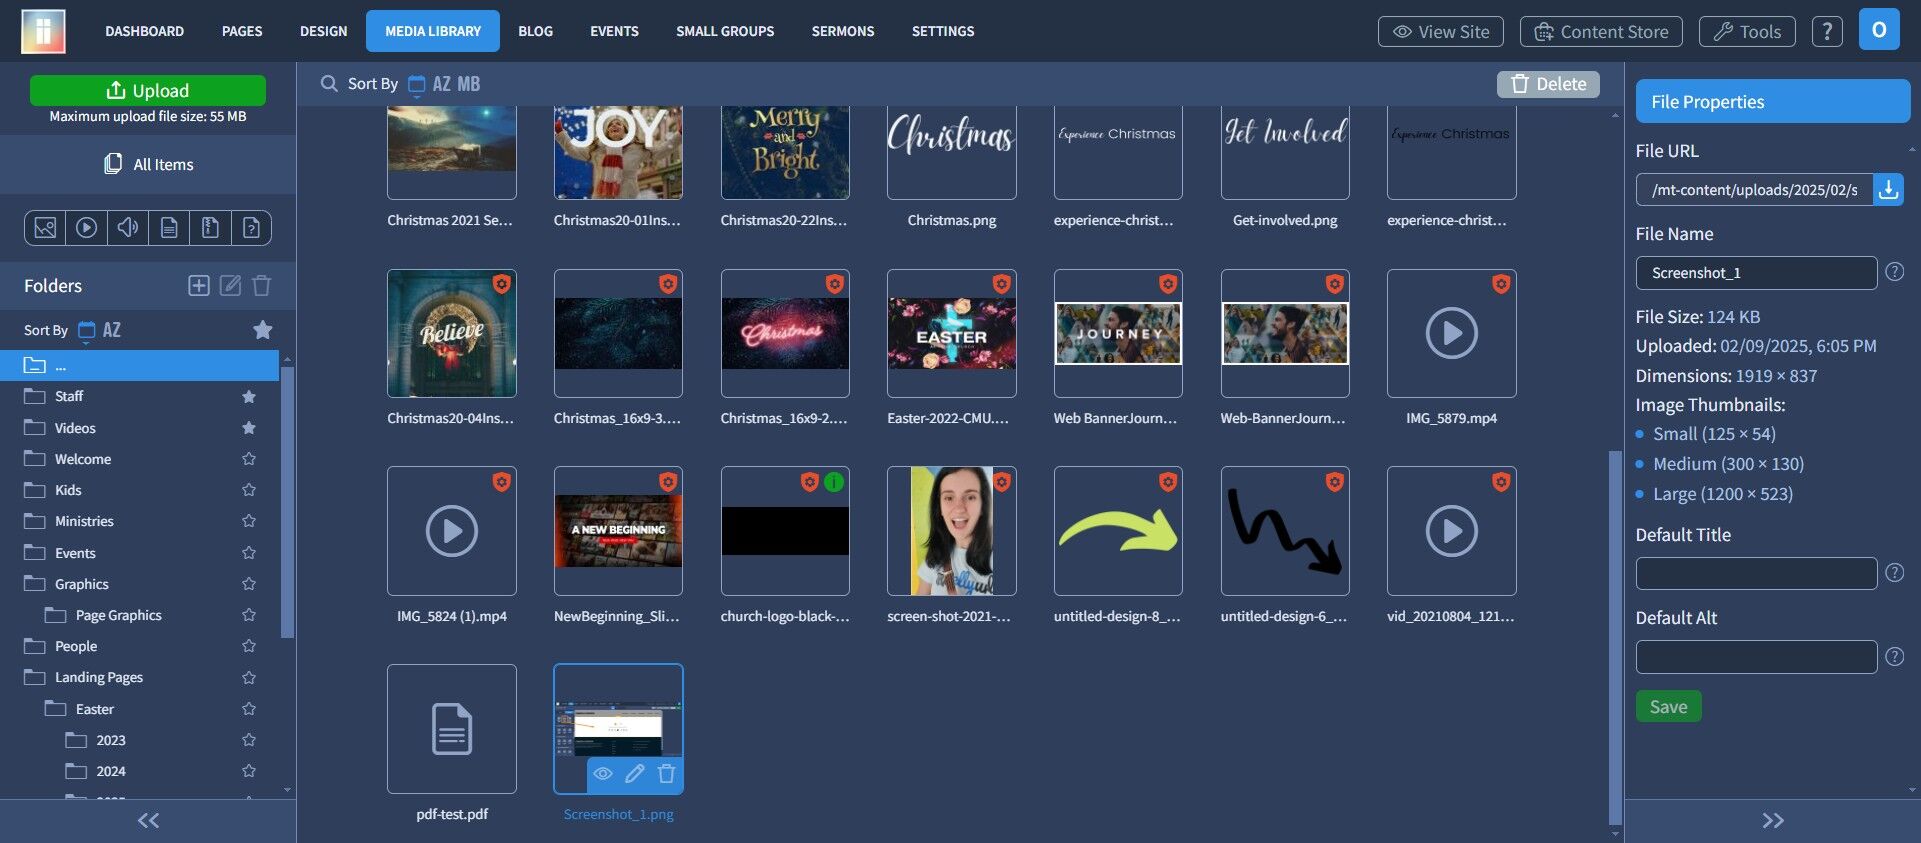Switch to the Design tab
Screen dimensions: 1921x843
point(324,31)
